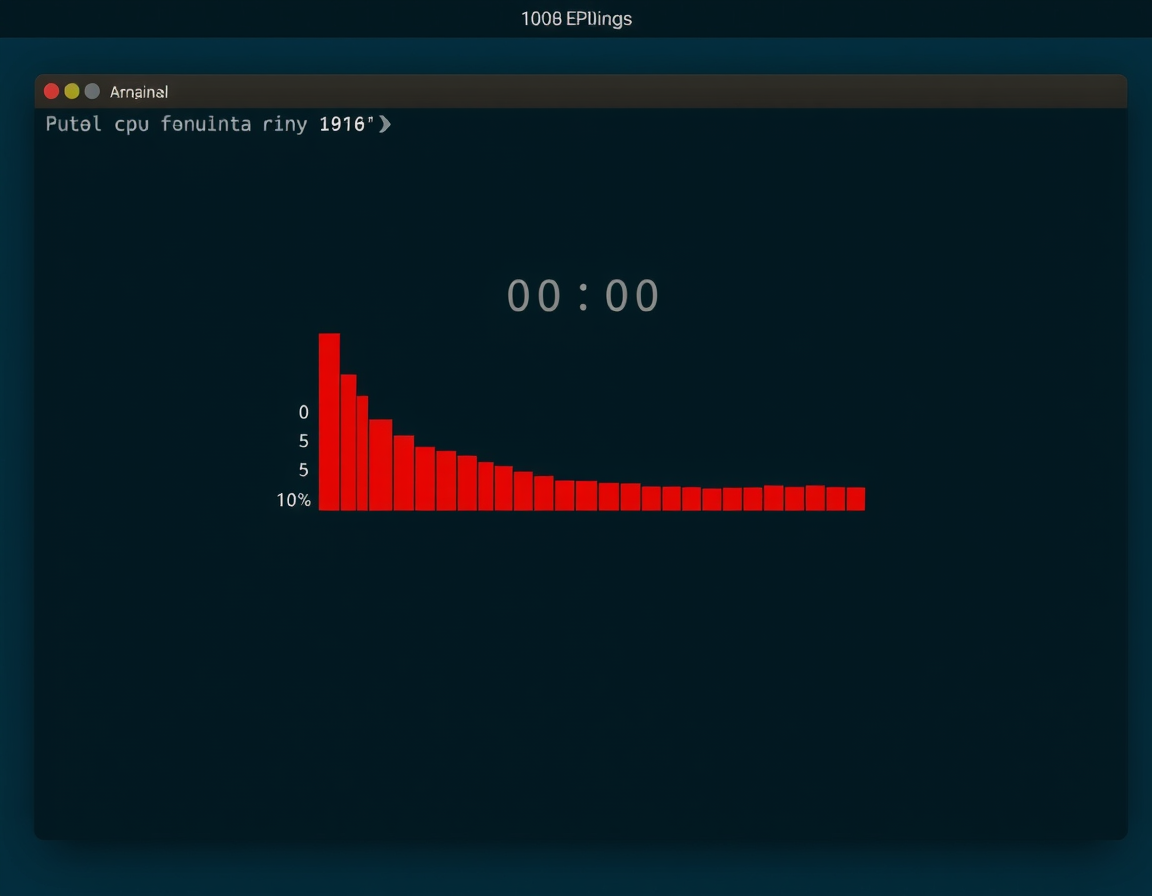Click the tallest red histogram bar
Viewport: 1152px width, 896px height.
[329, 422]
